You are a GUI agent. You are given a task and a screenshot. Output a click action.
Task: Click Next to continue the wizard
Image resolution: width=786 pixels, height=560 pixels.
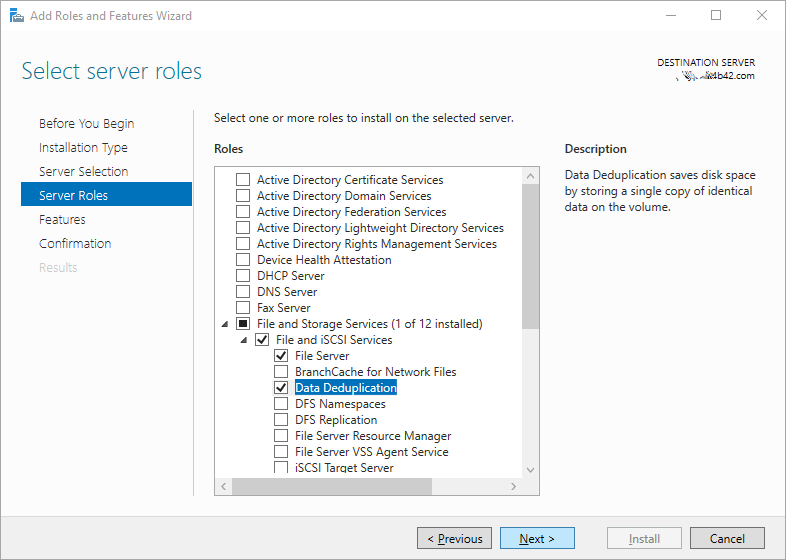tap(537, 538)
